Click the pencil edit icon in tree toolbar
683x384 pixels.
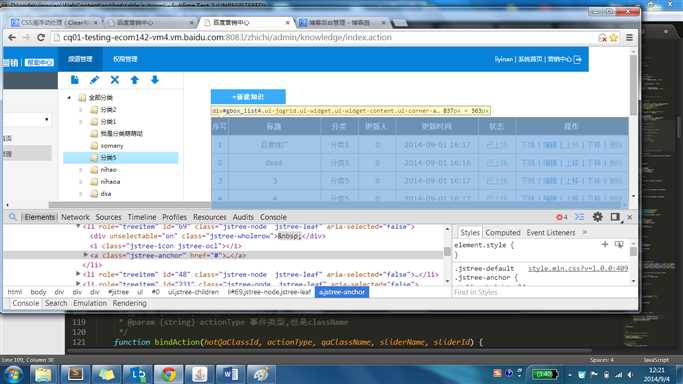(94, 80)
